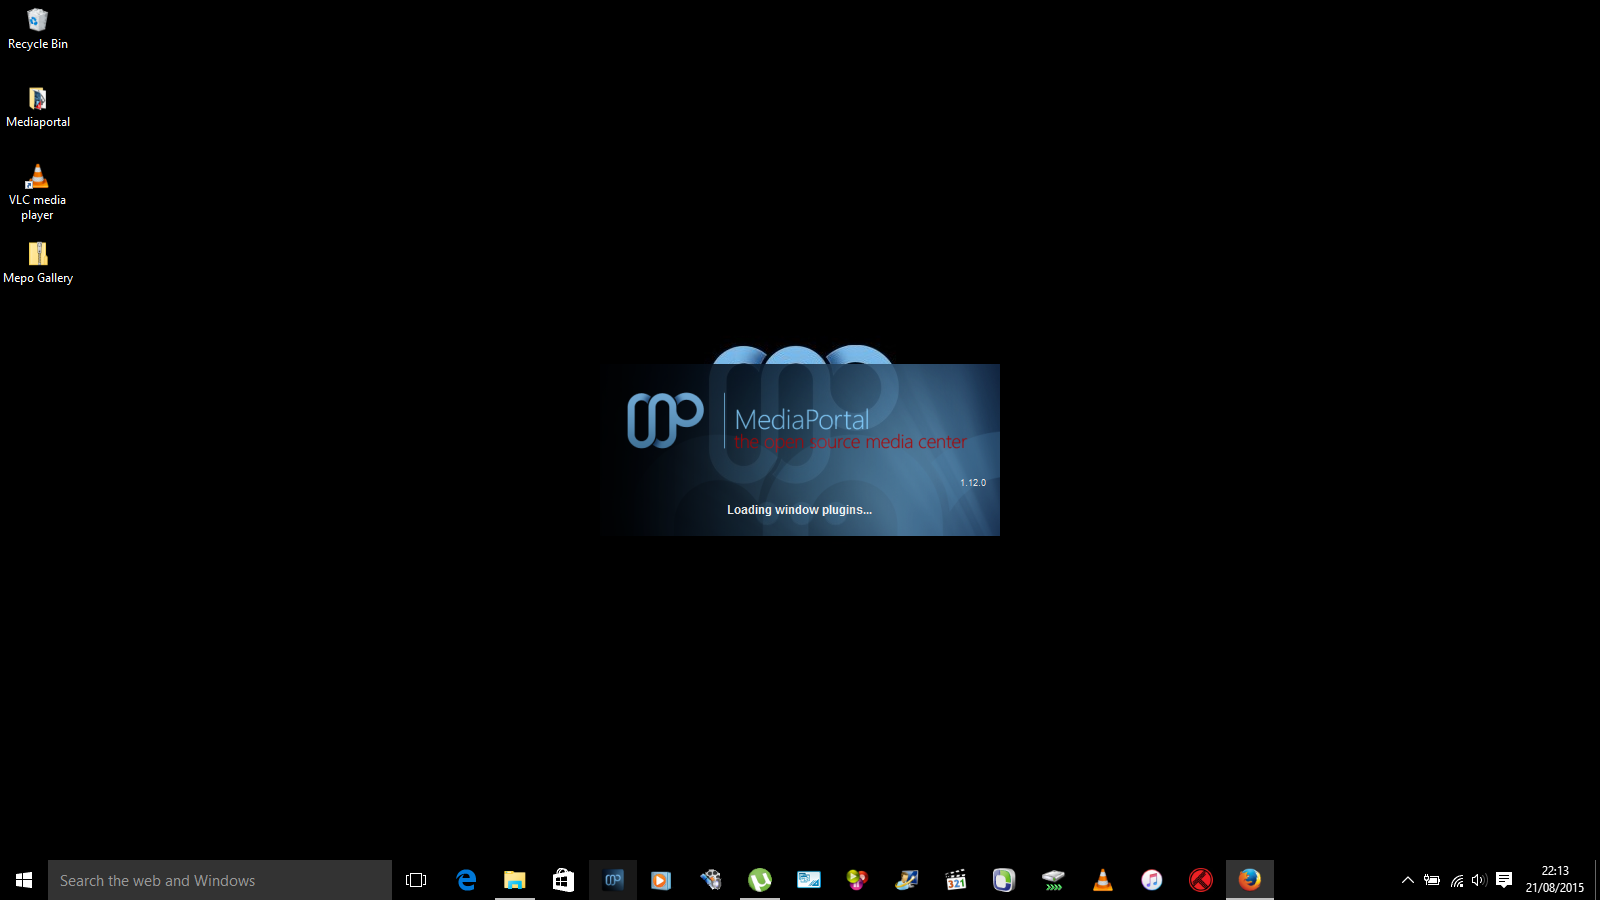This screenshot has width=1600, height=900.
Task: Expand the hidden system tray icons
Action: tap(1408, 880)
